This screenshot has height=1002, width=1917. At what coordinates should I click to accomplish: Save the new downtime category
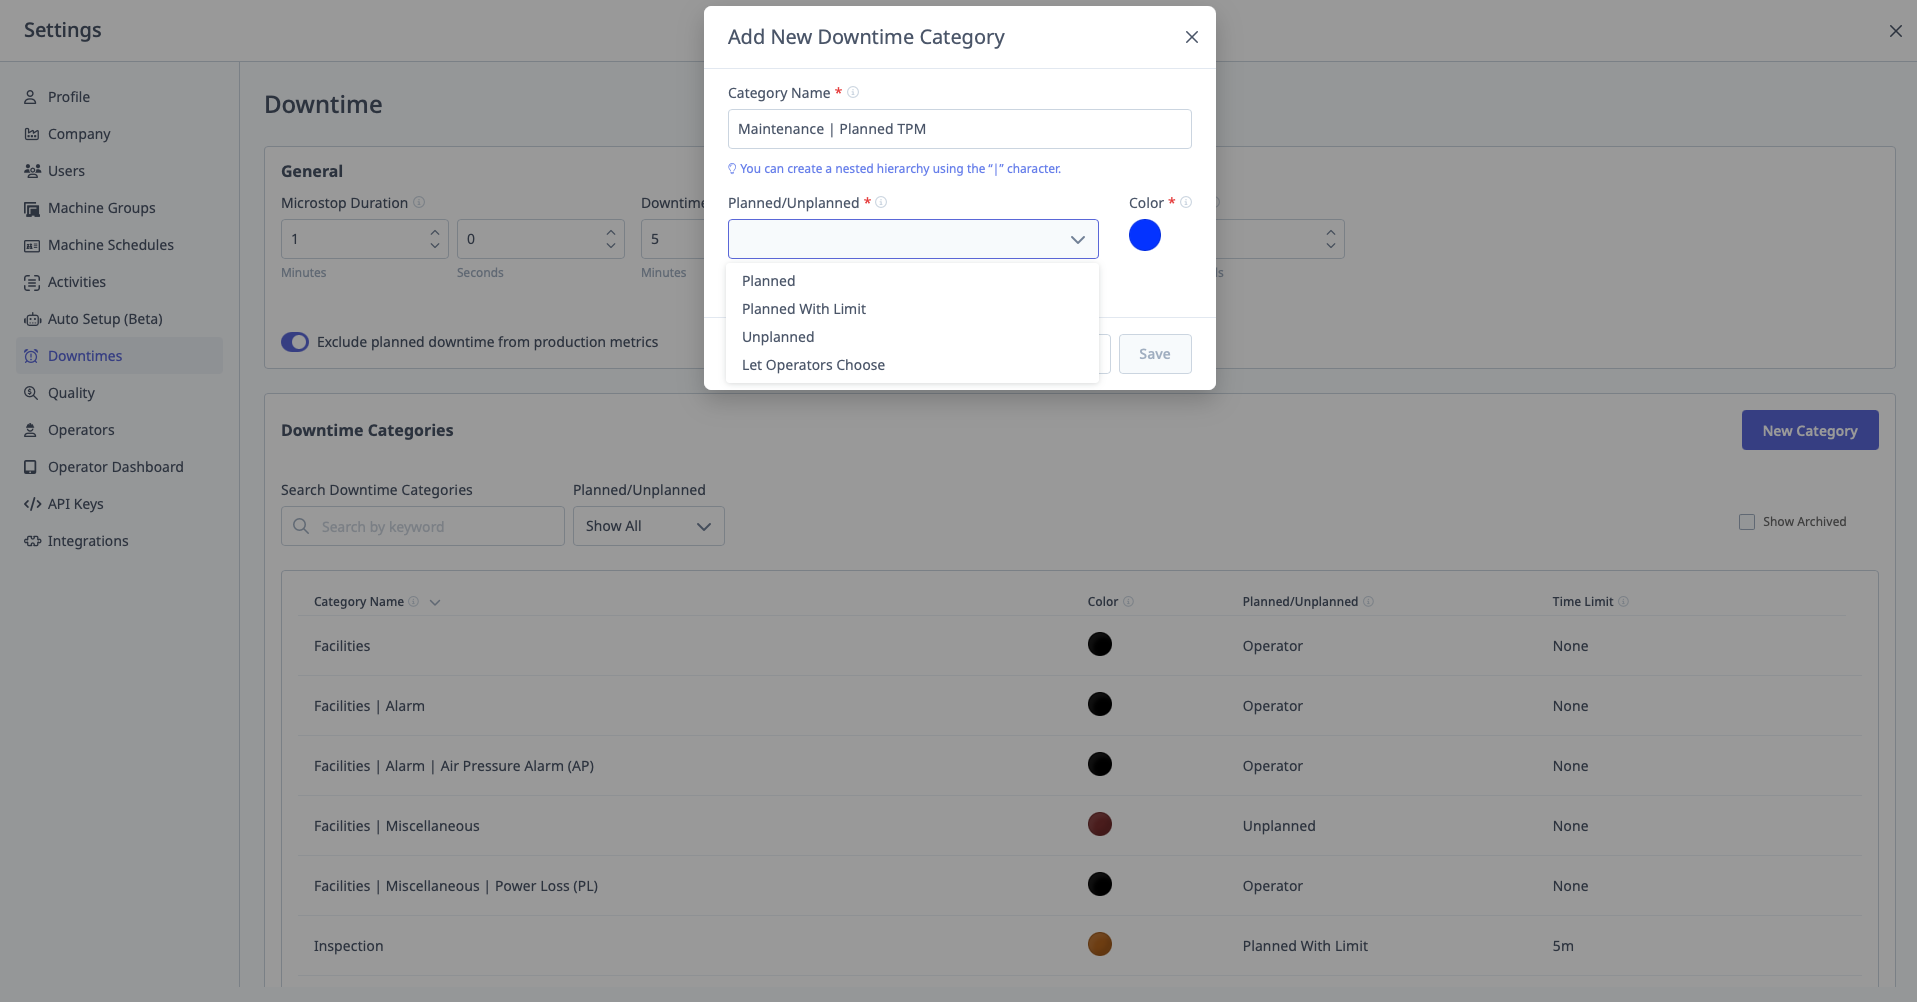pos(1154,353)
